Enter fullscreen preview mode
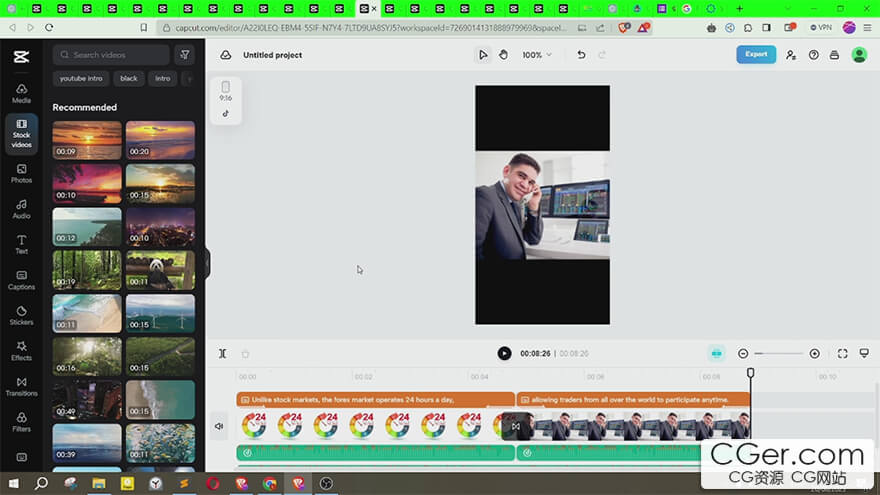Viewport: 880px width, 495px height. point(842,353)
